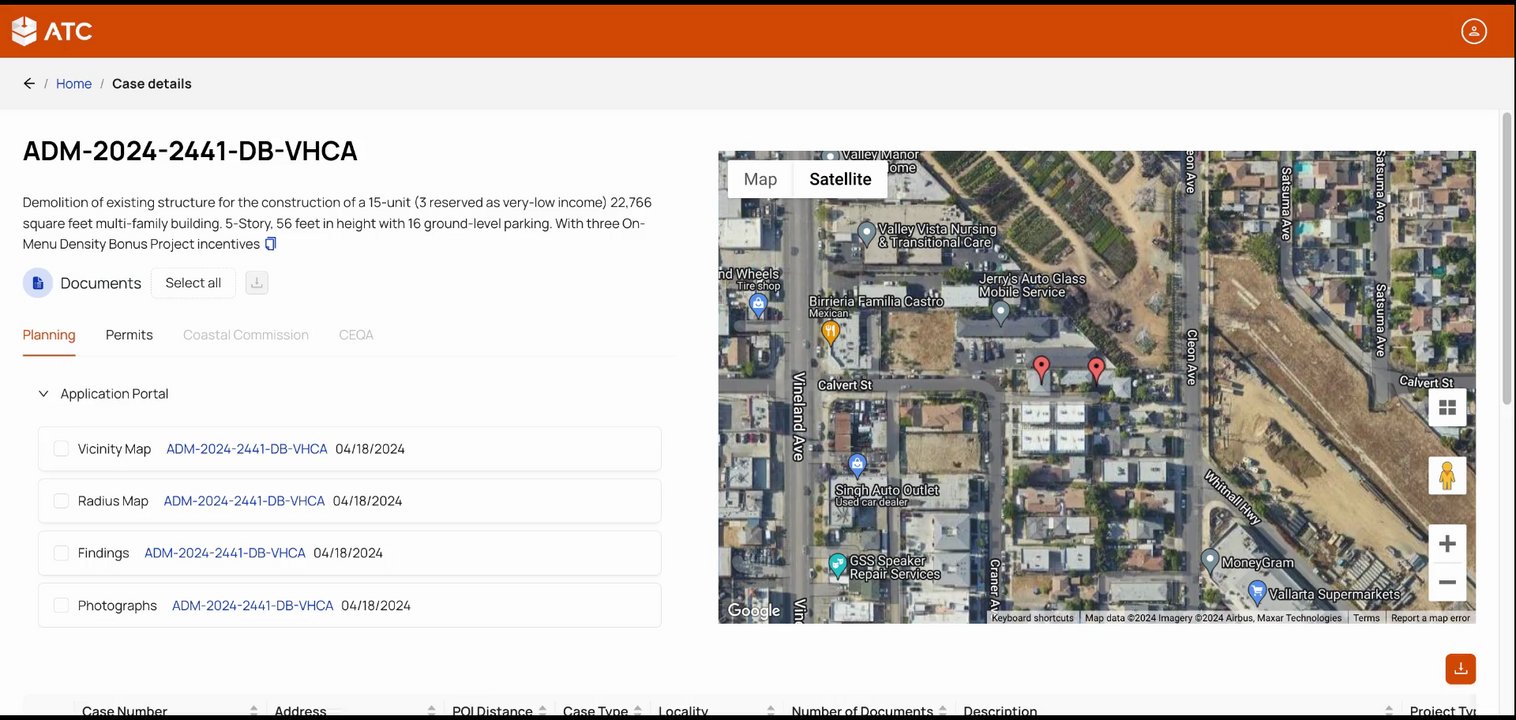The height and width of the screenshot is (720, 1516).
Task: Open the CEQA tab
Action: pyautogui.click(x=356, y=335)
